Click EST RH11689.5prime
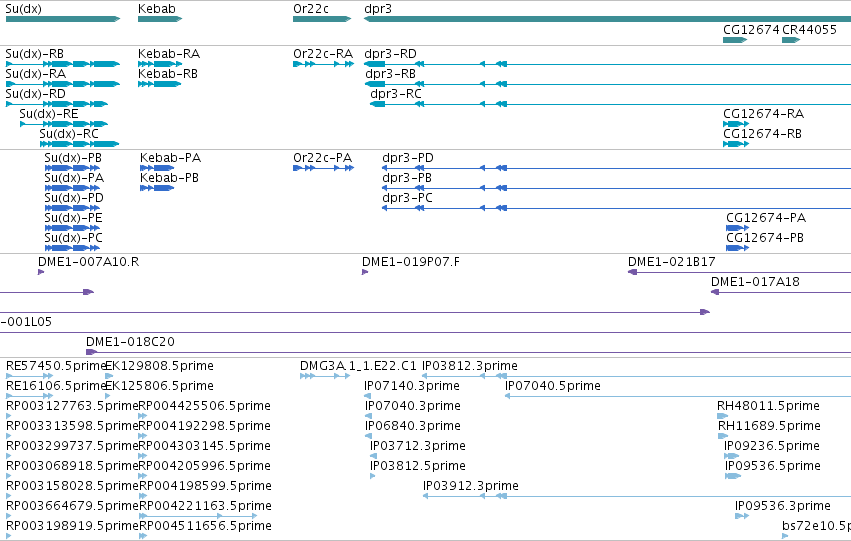The width and height of the screenshot is (851, 541). pos(723,436)
